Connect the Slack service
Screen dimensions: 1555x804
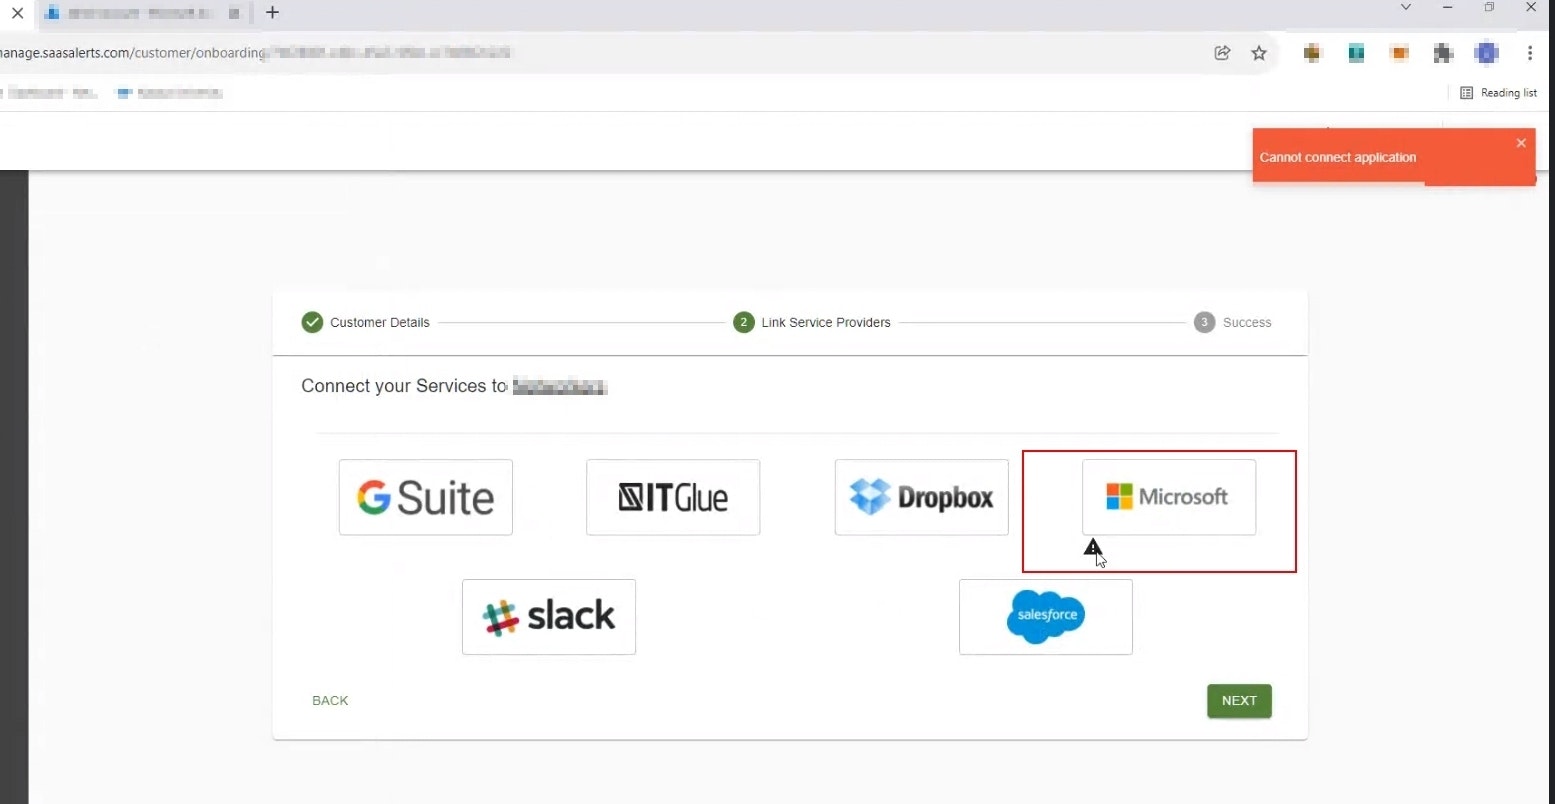point(549,617)
